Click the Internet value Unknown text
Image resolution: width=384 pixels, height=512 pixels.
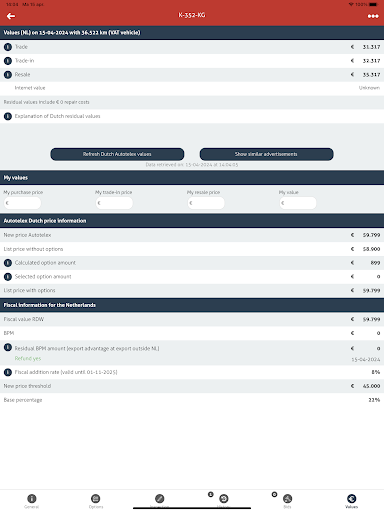click(x=369, y=88)
